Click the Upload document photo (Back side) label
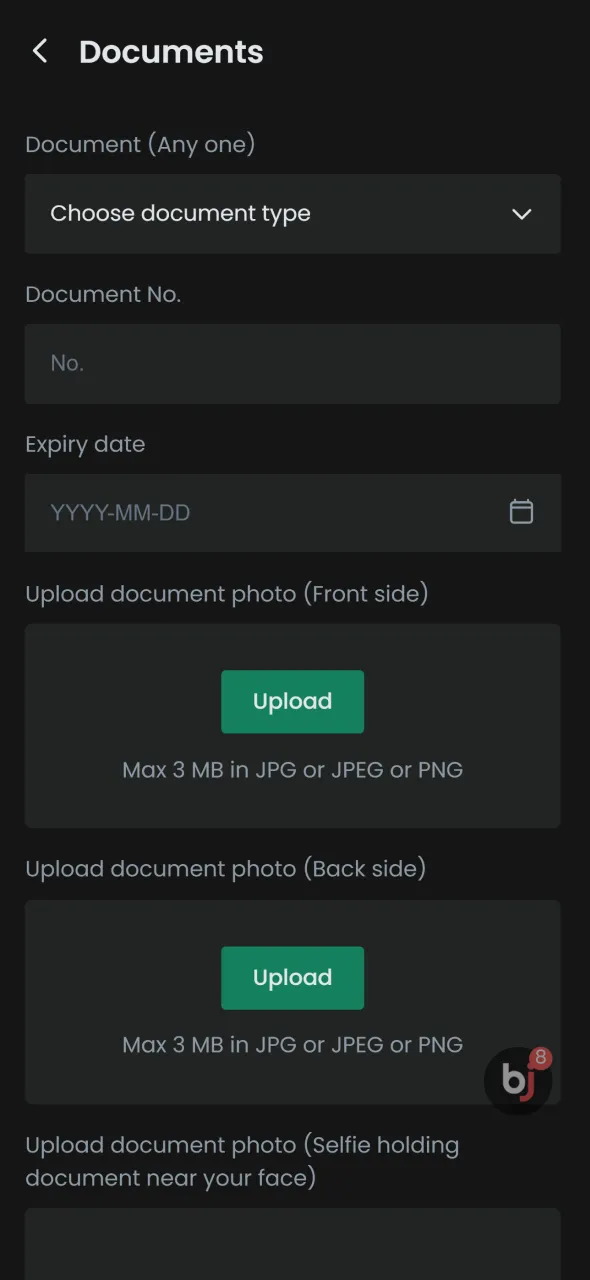The height and width of the screenshot is (1280, 590). coord(226,868)
